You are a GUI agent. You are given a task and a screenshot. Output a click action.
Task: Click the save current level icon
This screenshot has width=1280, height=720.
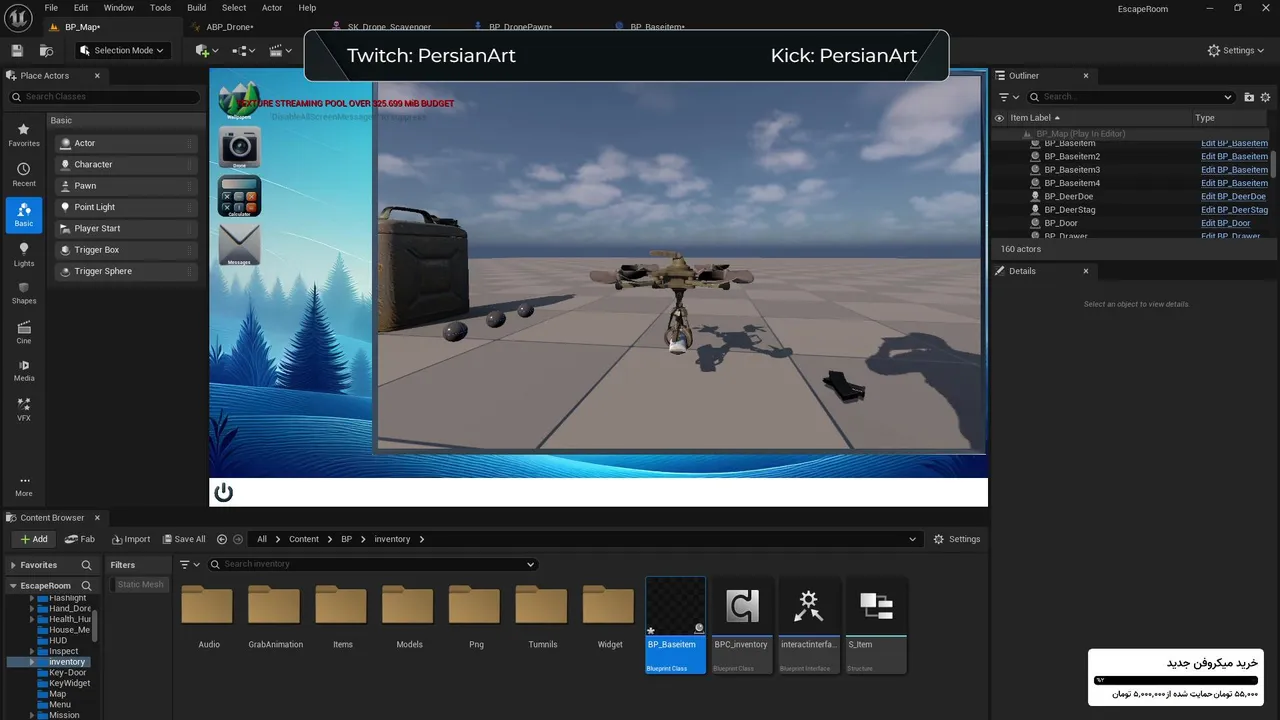tap(17, 50)
